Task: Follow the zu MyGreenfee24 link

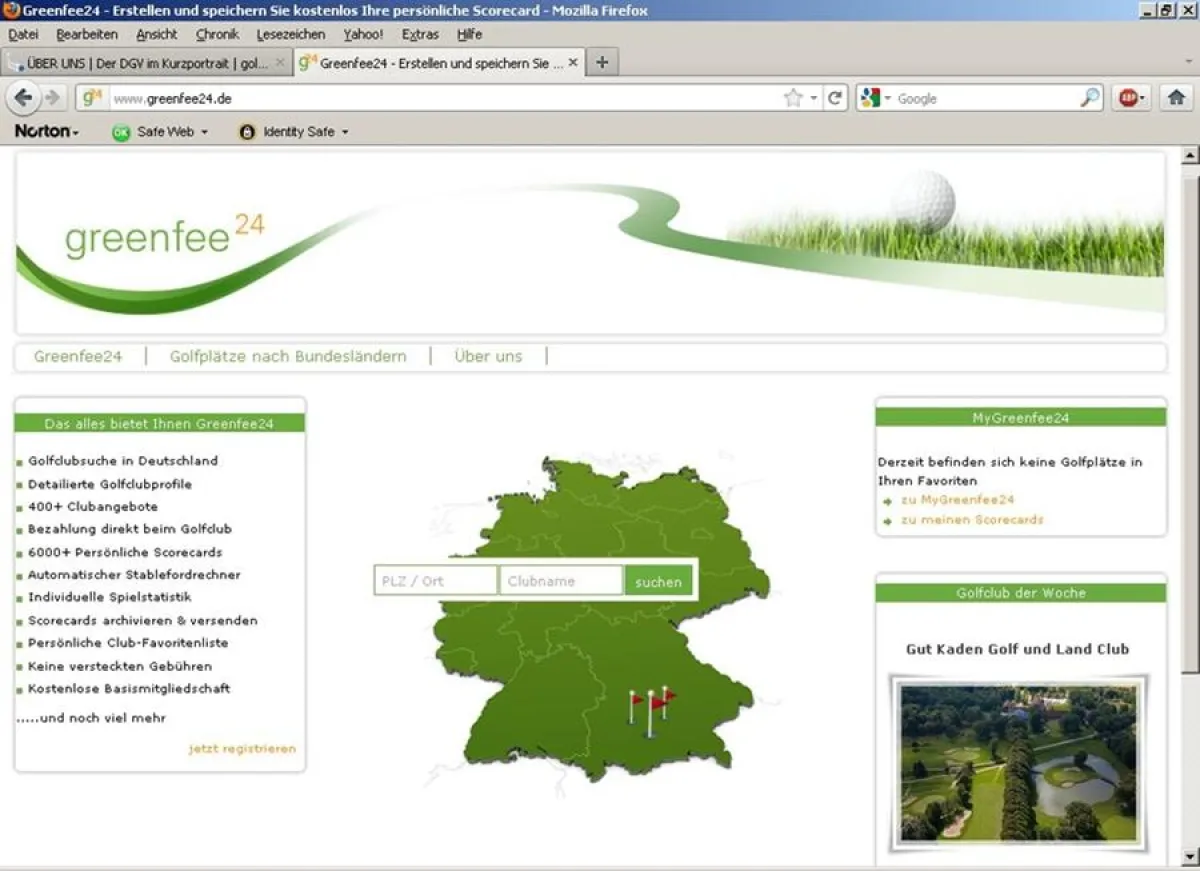Action: [x=957, y=499]
